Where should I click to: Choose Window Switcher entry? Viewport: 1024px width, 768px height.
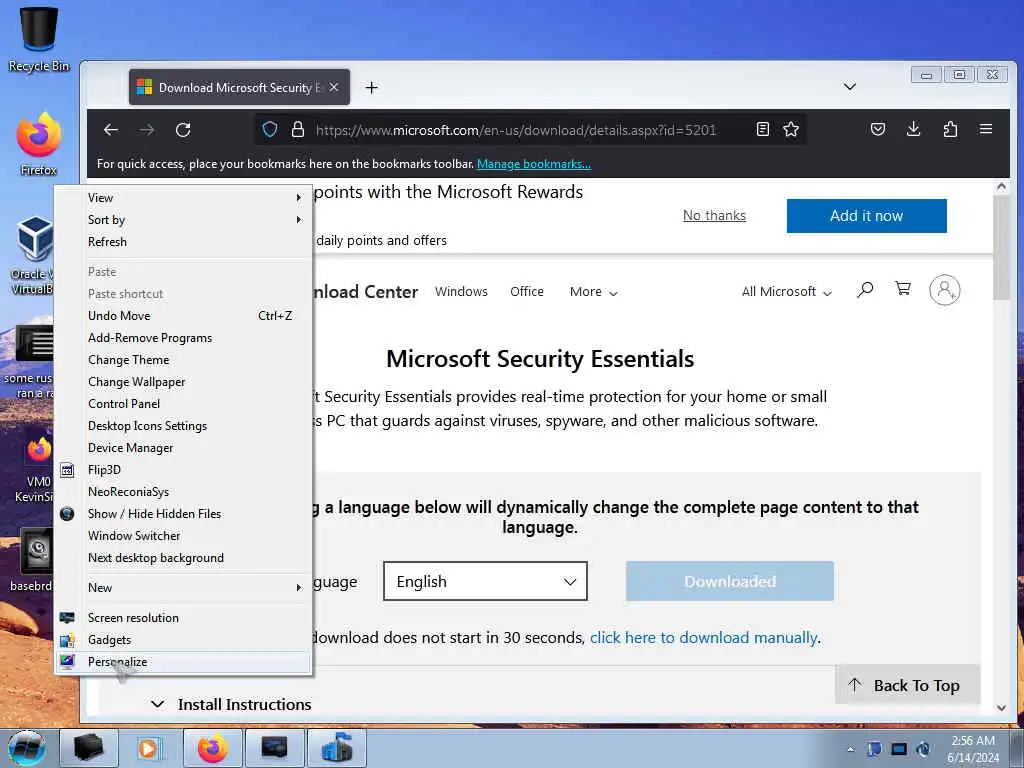click(x=183, y=536)
